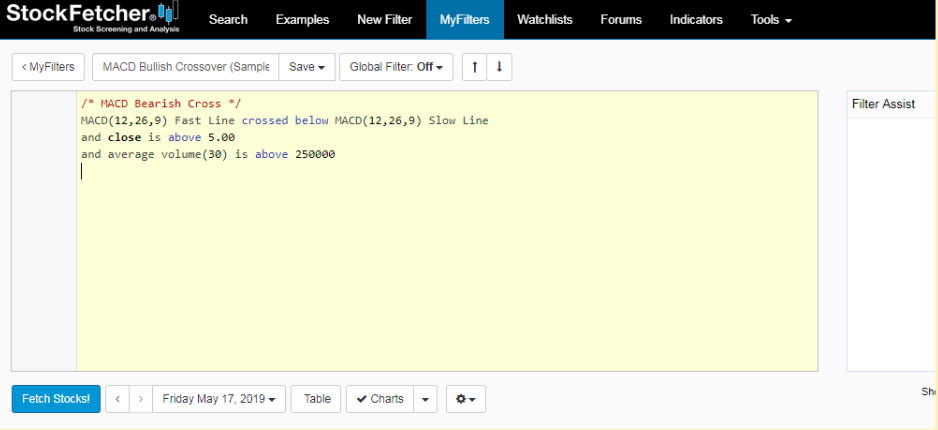Click the 'average volume(30)' line
This screenshot has width=938, height=430.
coord(208,154)
